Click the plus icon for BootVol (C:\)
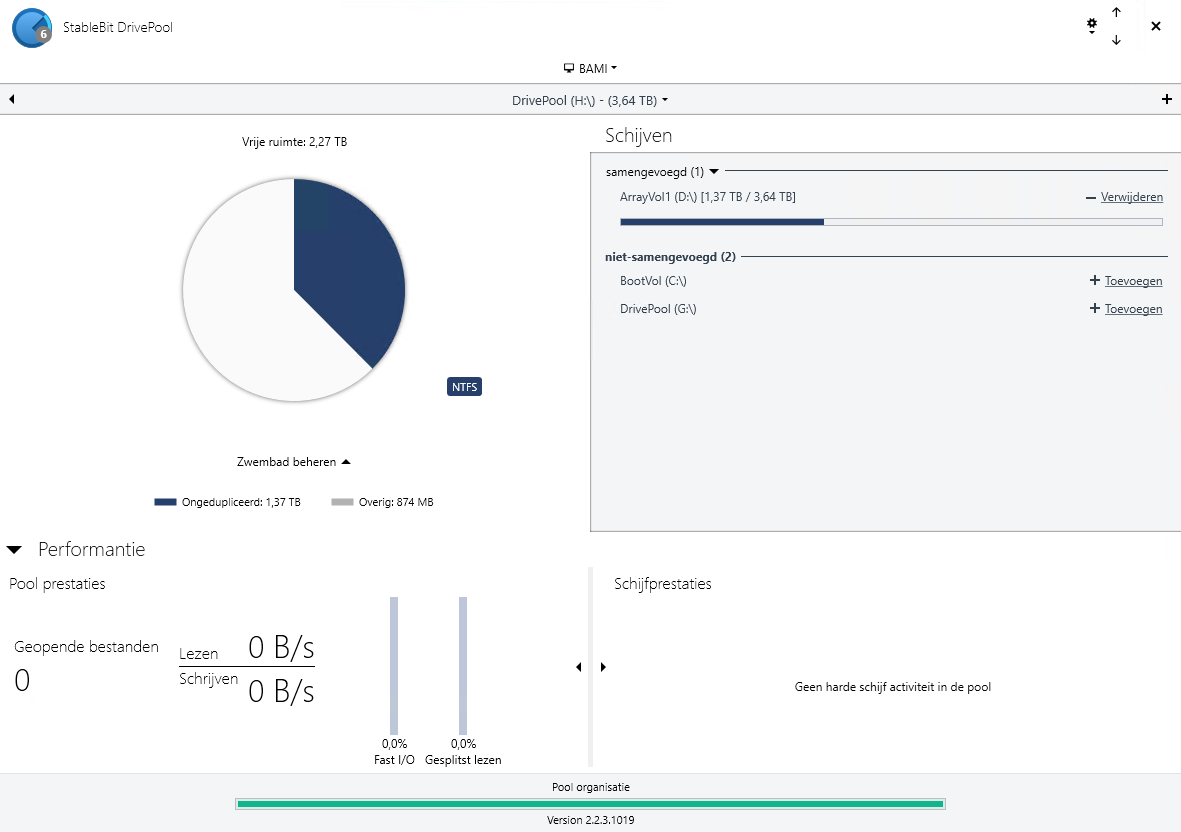Screen dimensions: 1181x832 (x=1095, y=280)
